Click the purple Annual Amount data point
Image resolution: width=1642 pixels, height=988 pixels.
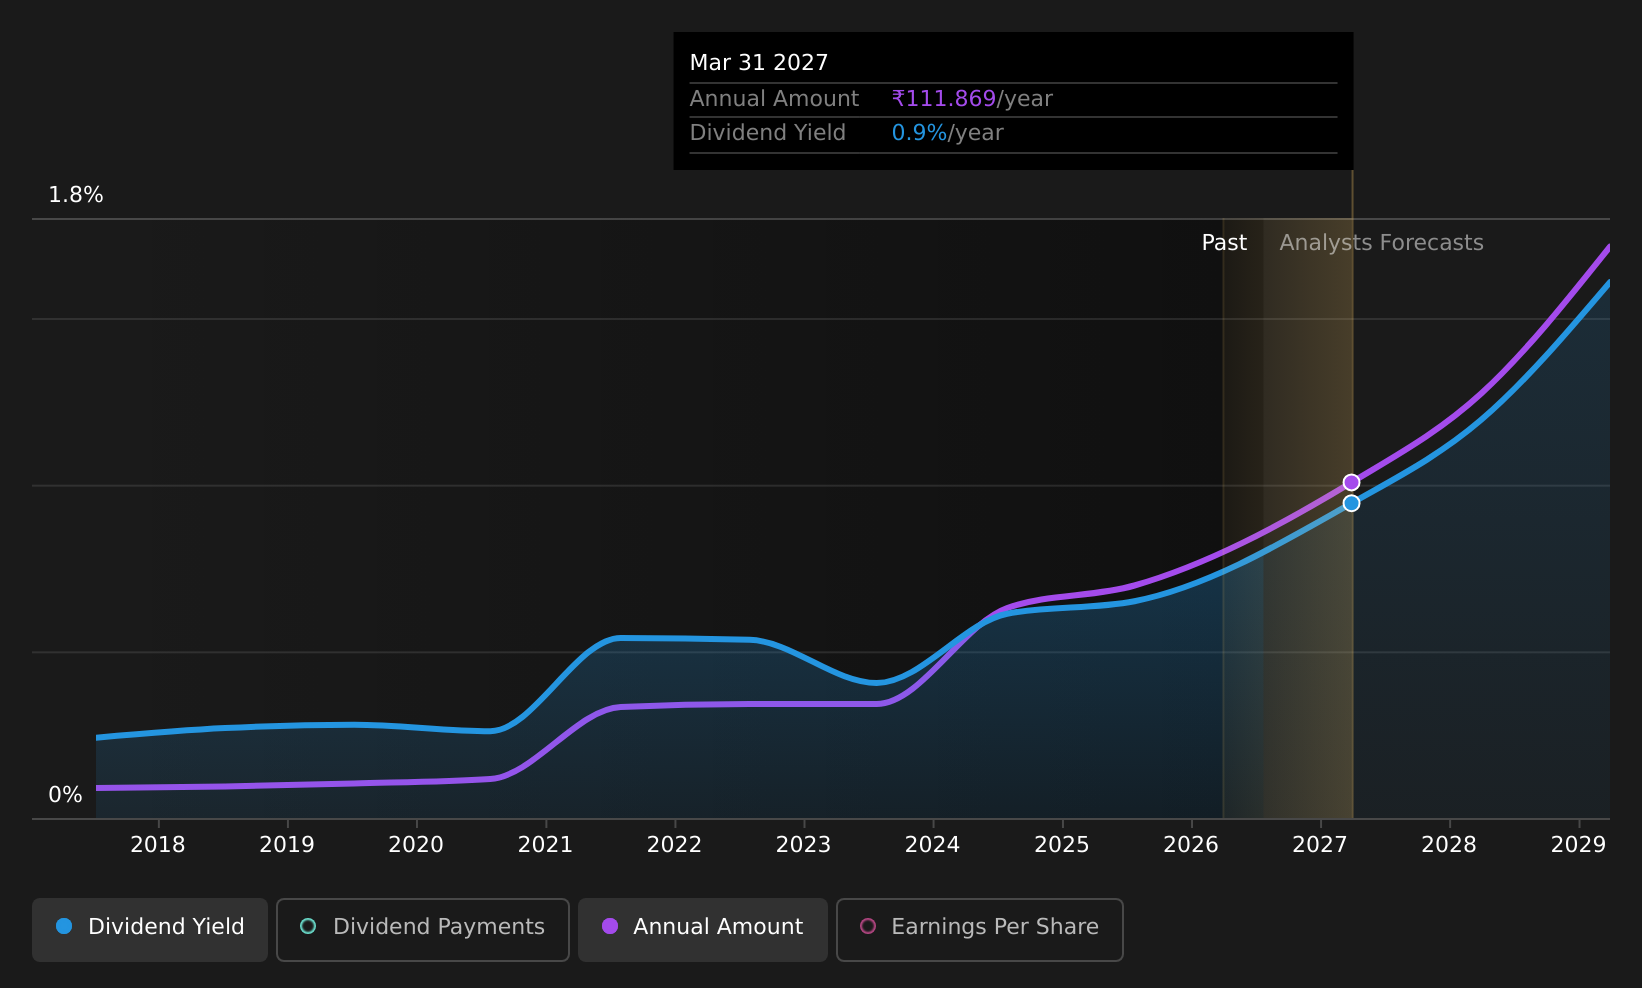pyautogui.click(x=1351, y=483)
